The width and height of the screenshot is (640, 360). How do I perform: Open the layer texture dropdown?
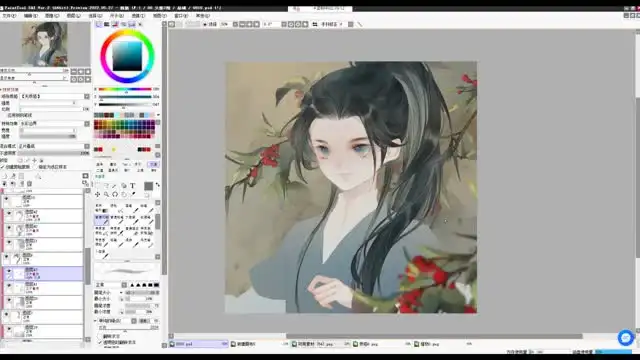87,96
